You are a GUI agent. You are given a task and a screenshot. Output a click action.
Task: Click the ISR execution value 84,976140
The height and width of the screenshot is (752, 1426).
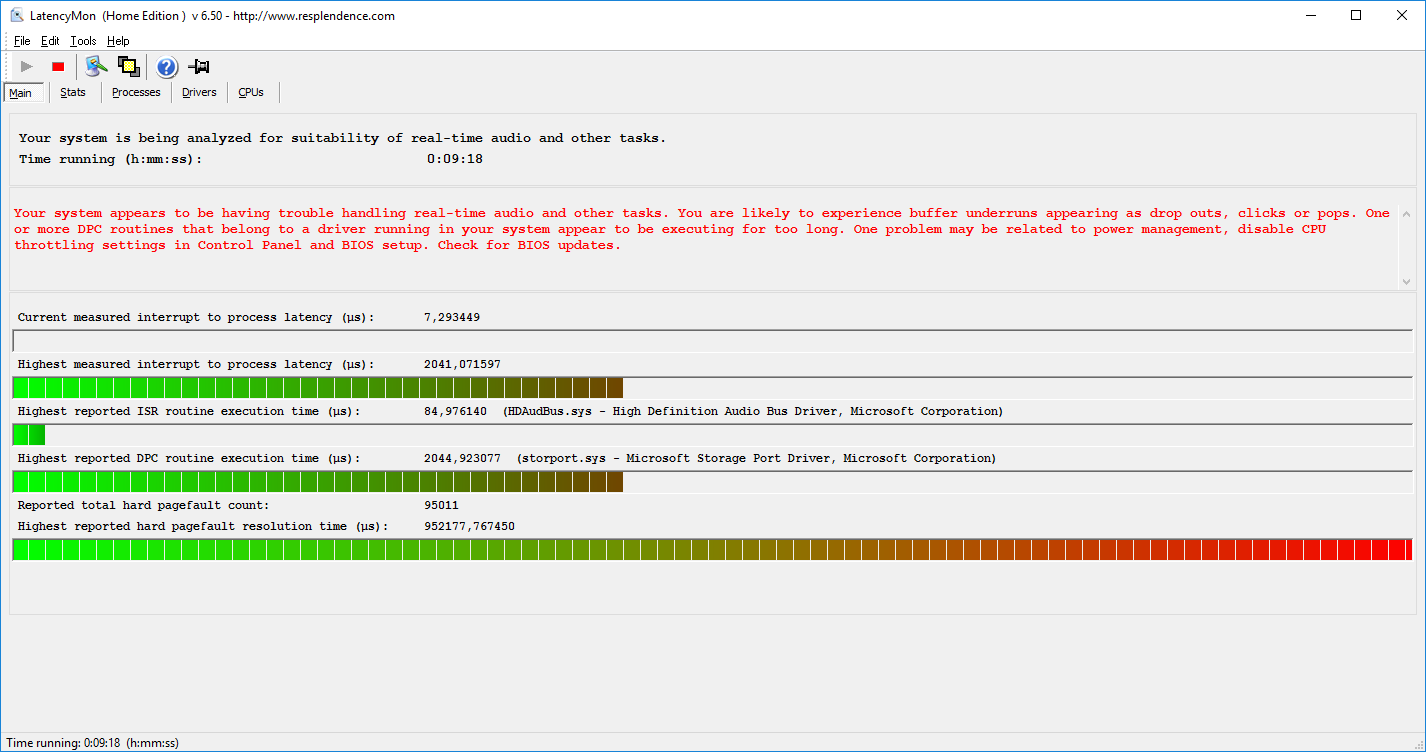coord(455,411)
